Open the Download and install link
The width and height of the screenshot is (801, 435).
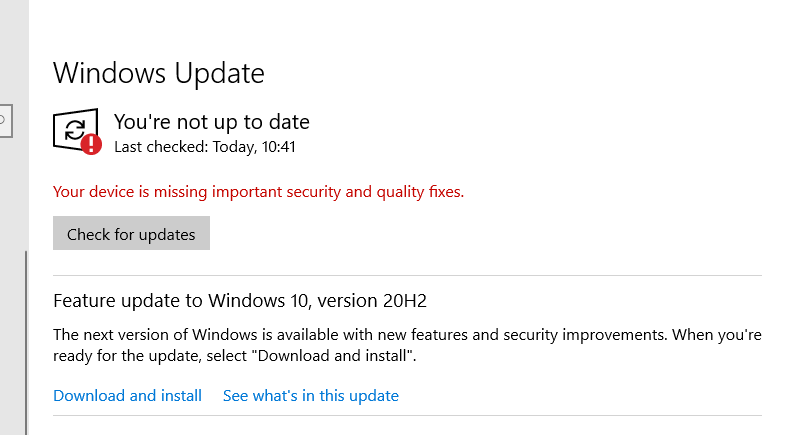[127, 396]
